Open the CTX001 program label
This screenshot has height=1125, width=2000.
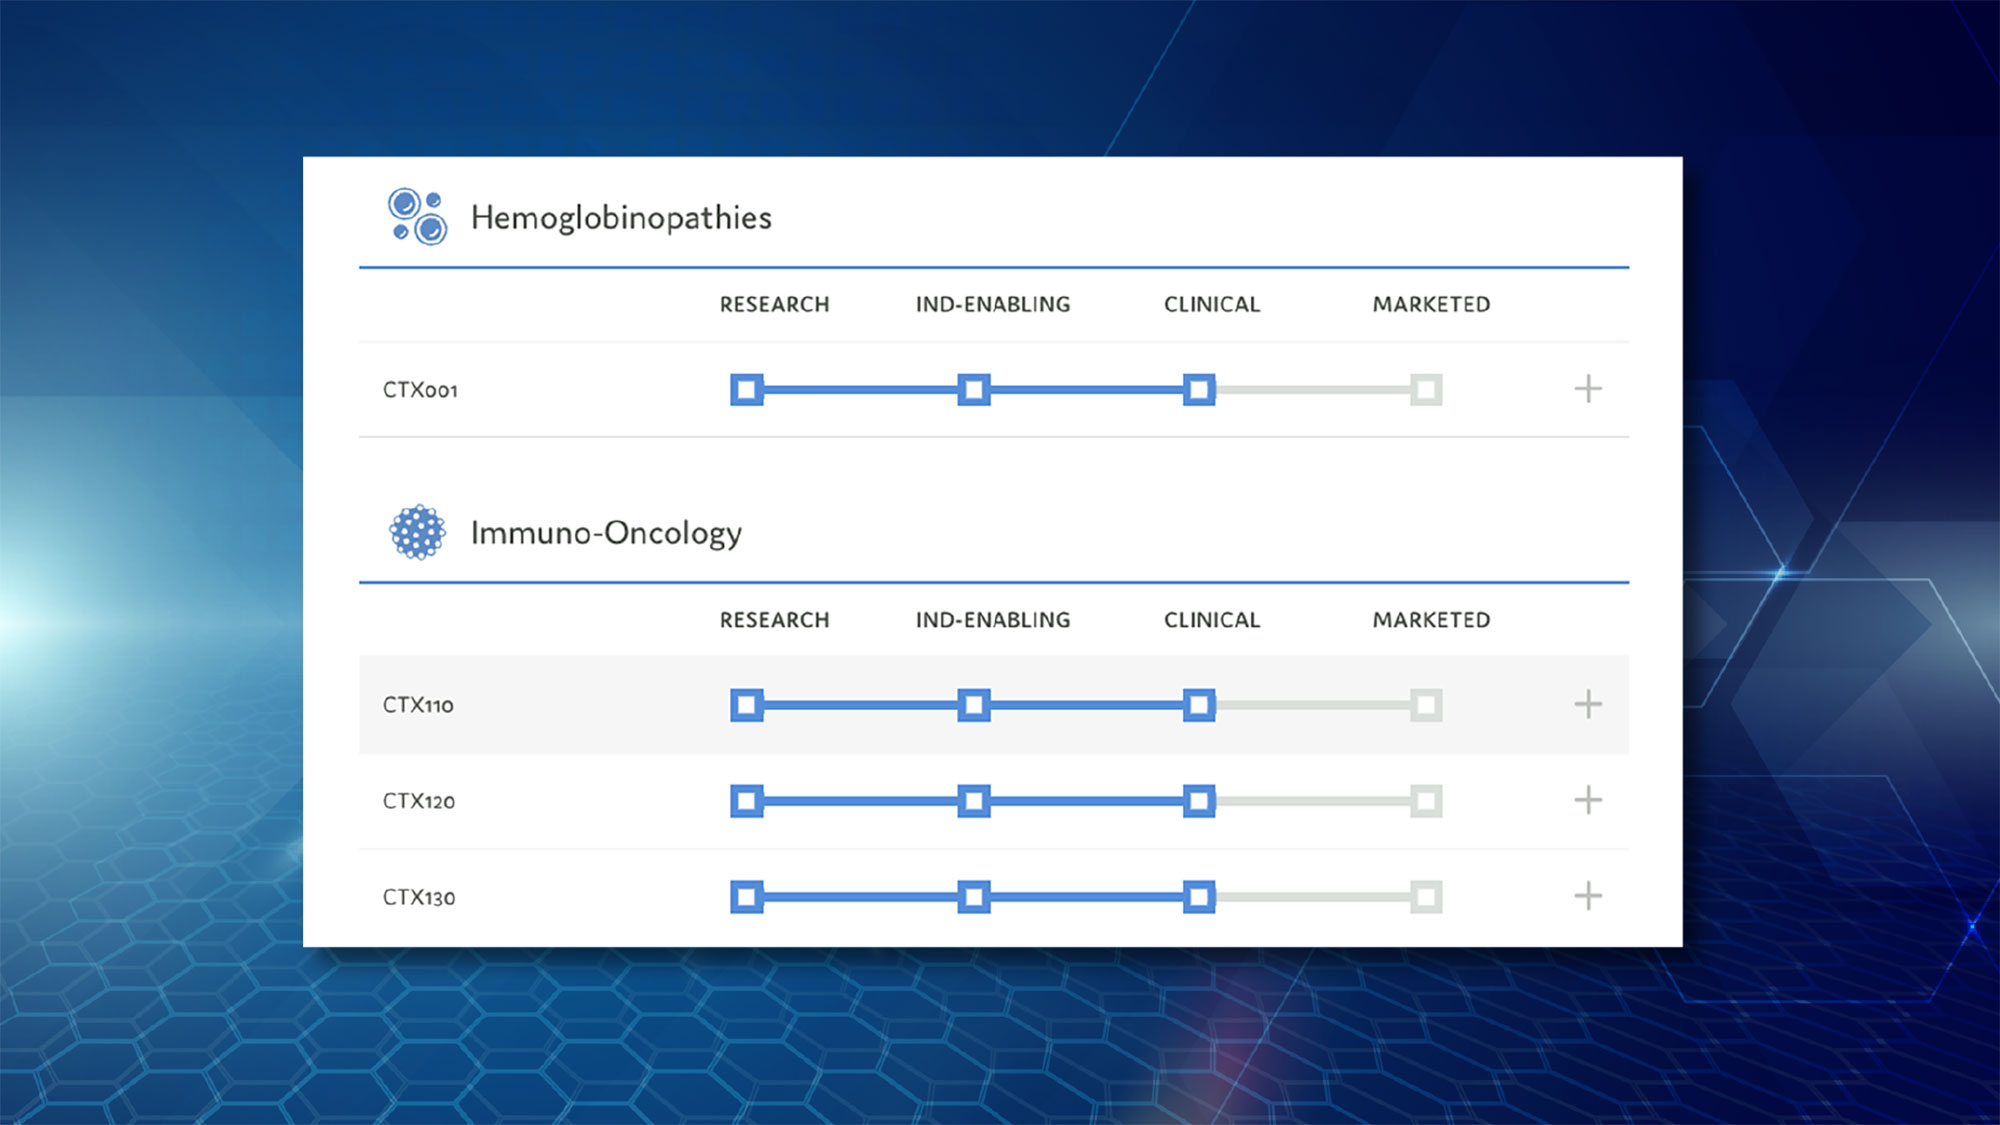click(x=420, y=390)
